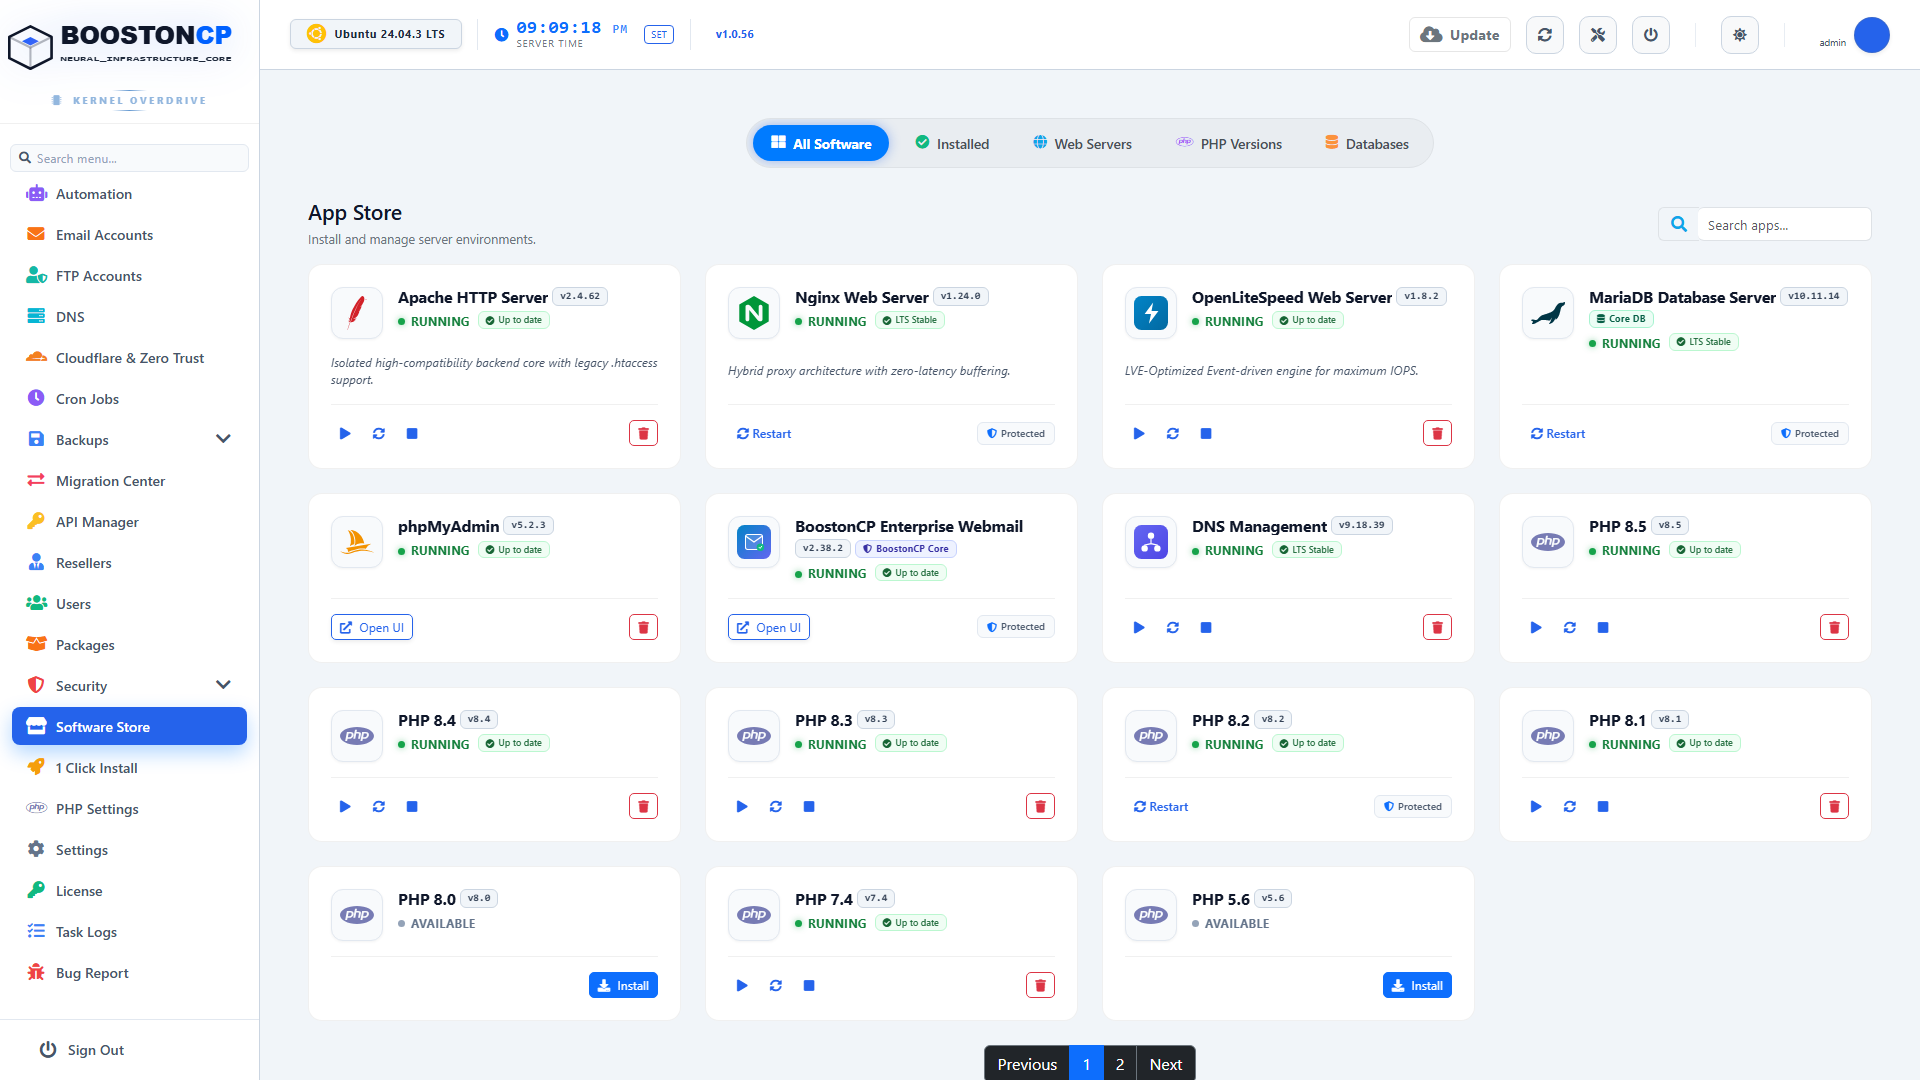
Task: Toggle the theme brightness icon
Action: [1740, 35]
